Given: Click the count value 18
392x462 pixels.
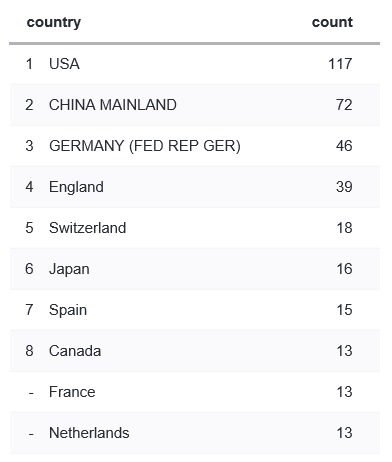Looking at the screenshot, I should pos(344,228).
